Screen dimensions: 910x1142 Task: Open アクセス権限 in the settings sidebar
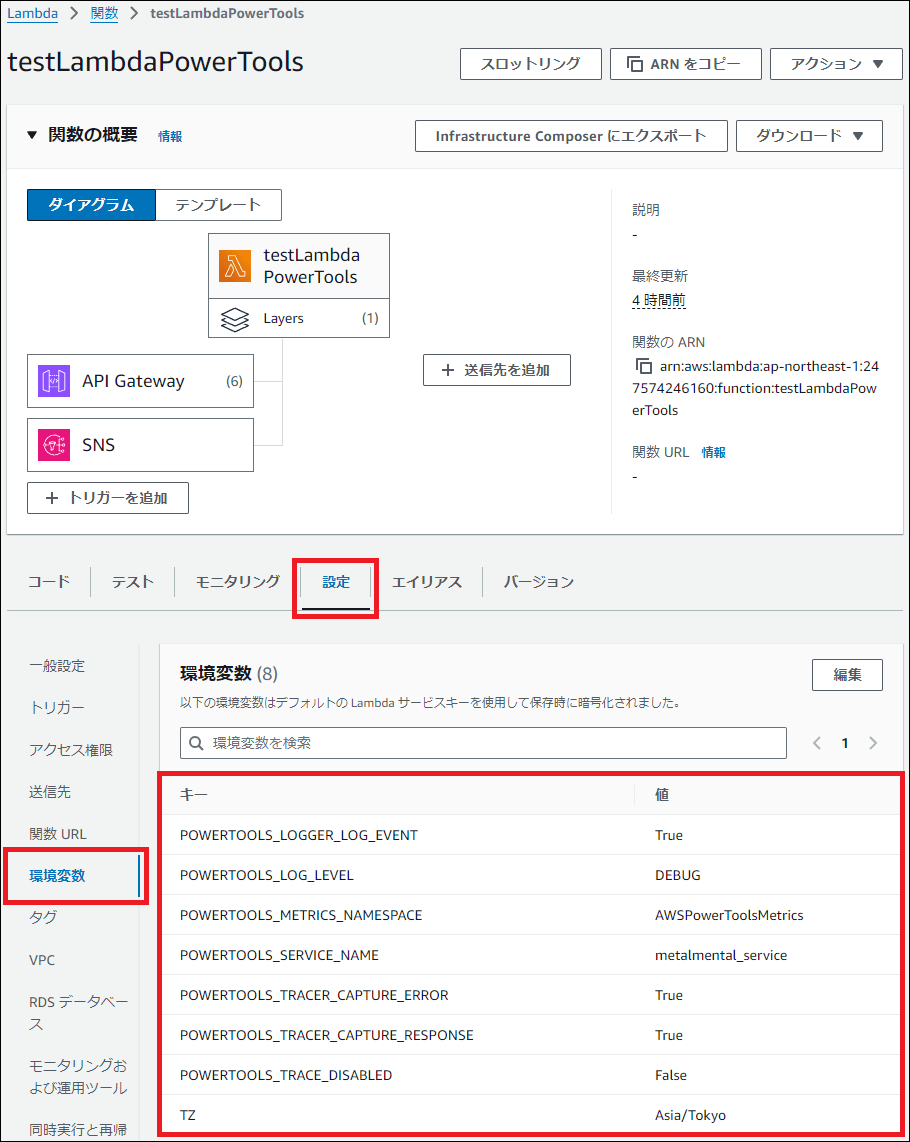tap(71, 749)
